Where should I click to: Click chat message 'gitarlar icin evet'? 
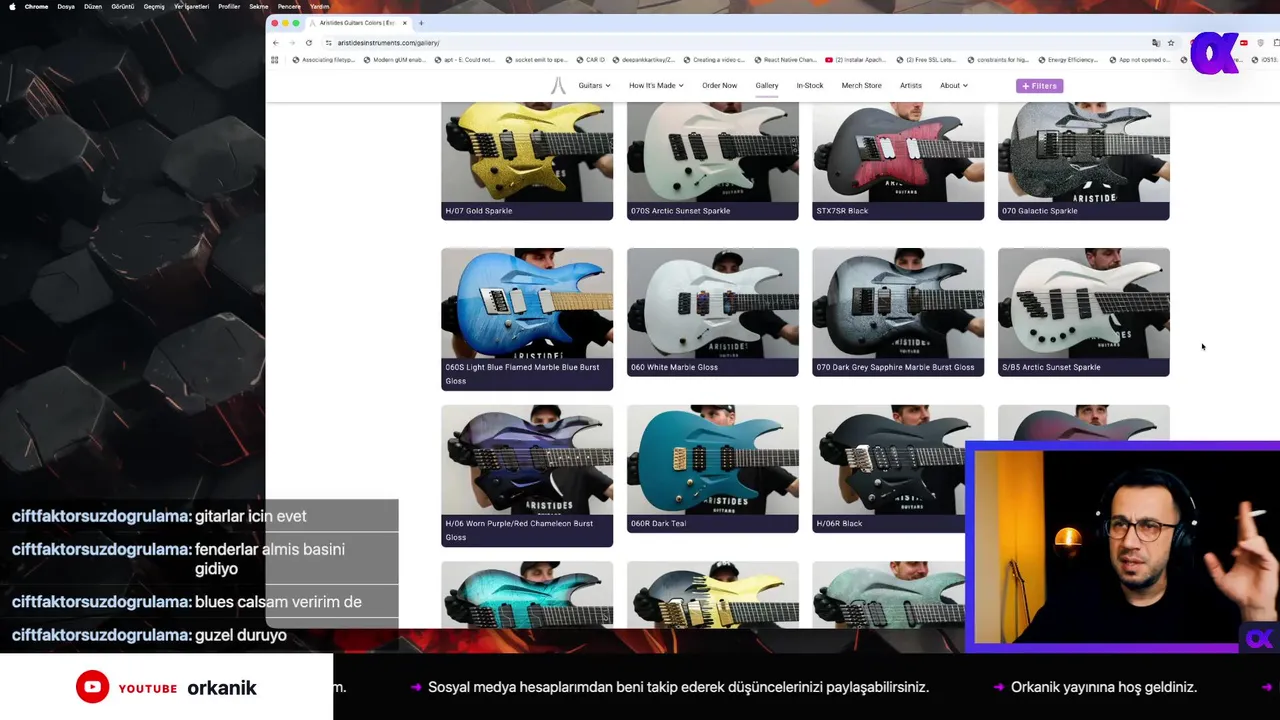251,516
